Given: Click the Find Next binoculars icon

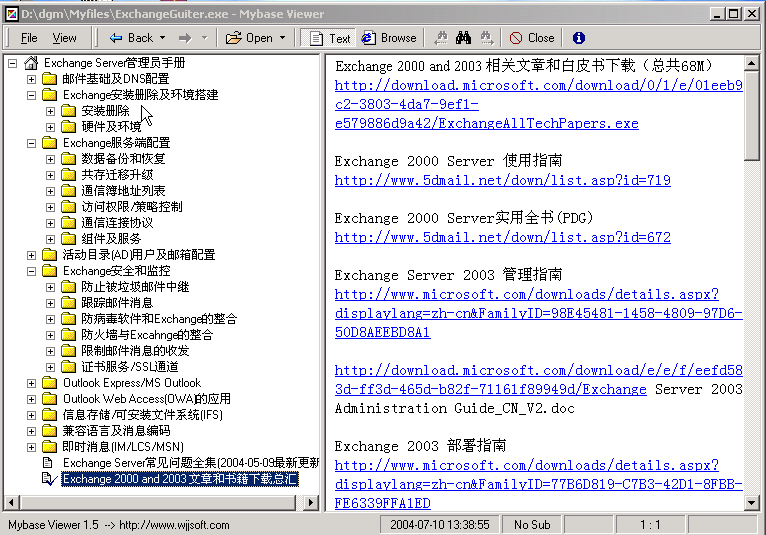Looking at the screenshot, I should [x=486, y=38].
